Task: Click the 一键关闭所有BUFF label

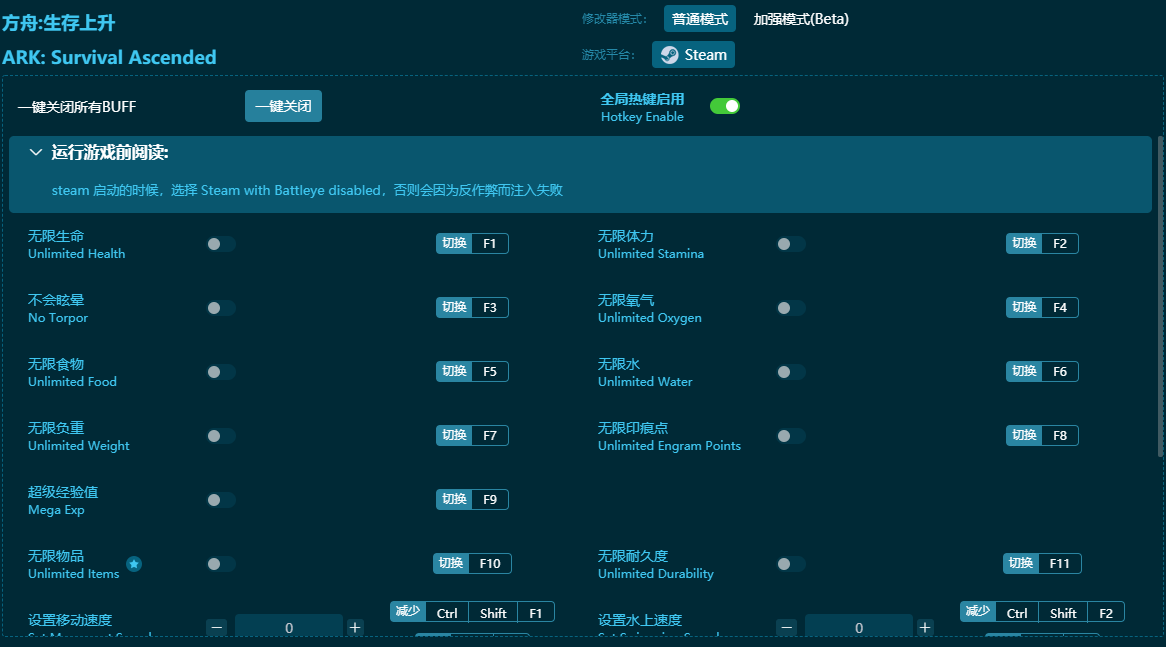Action: tap(77, 107)
